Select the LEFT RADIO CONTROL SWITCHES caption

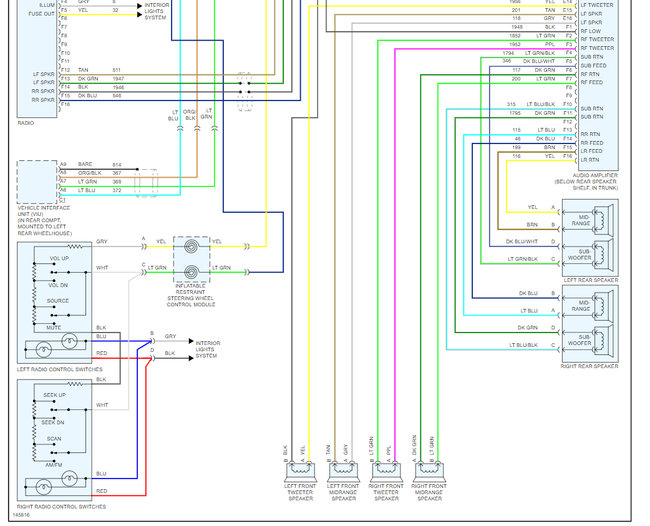point(60,369)
